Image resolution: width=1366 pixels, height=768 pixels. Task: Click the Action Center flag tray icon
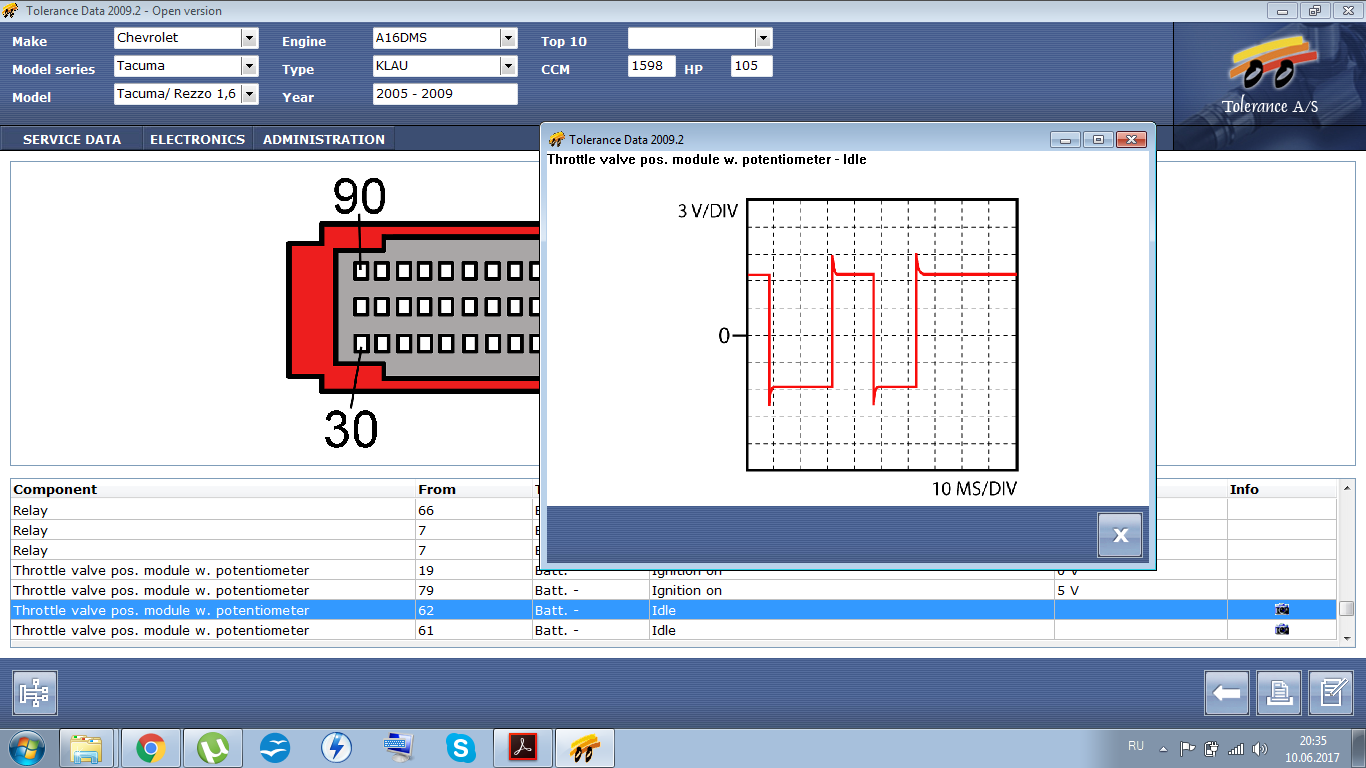1187,748
